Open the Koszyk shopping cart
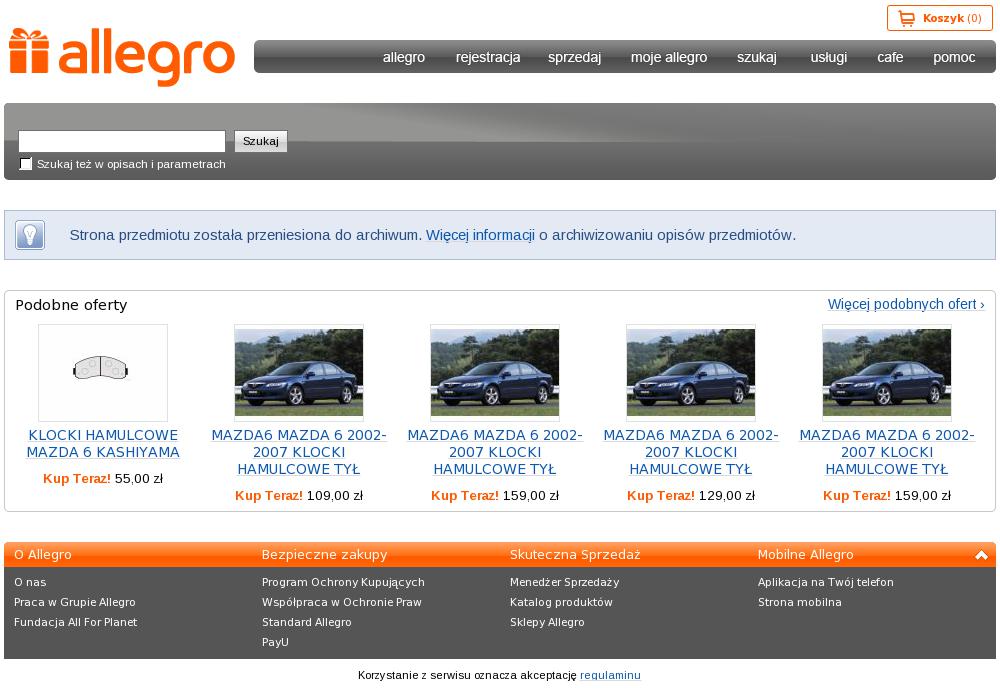The image size is (1000, 695). click(939, 18)
